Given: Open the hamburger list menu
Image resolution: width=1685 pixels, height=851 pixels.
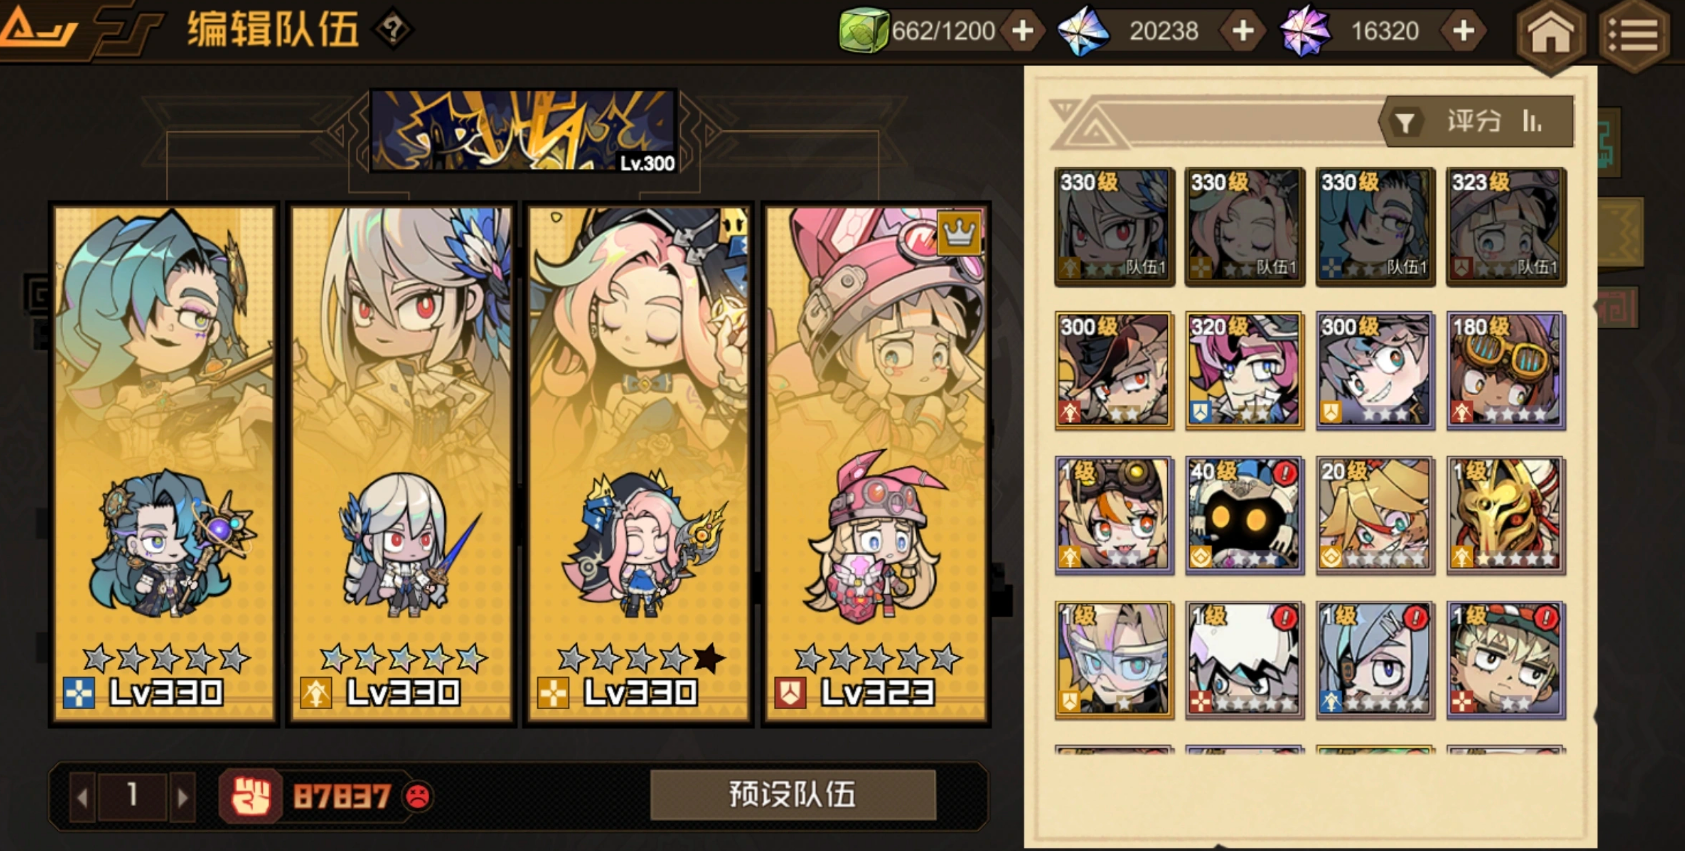Looking at the screenshot, I should 1633,35.
